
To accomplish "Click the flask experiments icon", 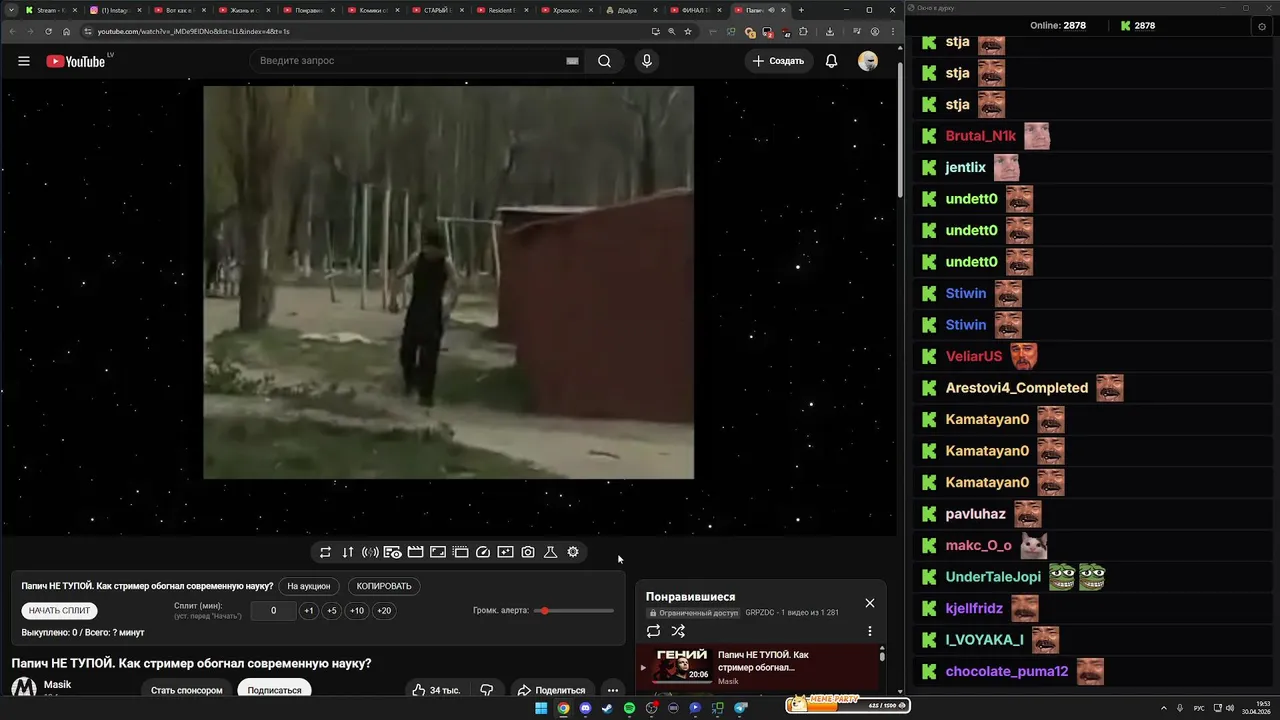I will tap(550, 552).
